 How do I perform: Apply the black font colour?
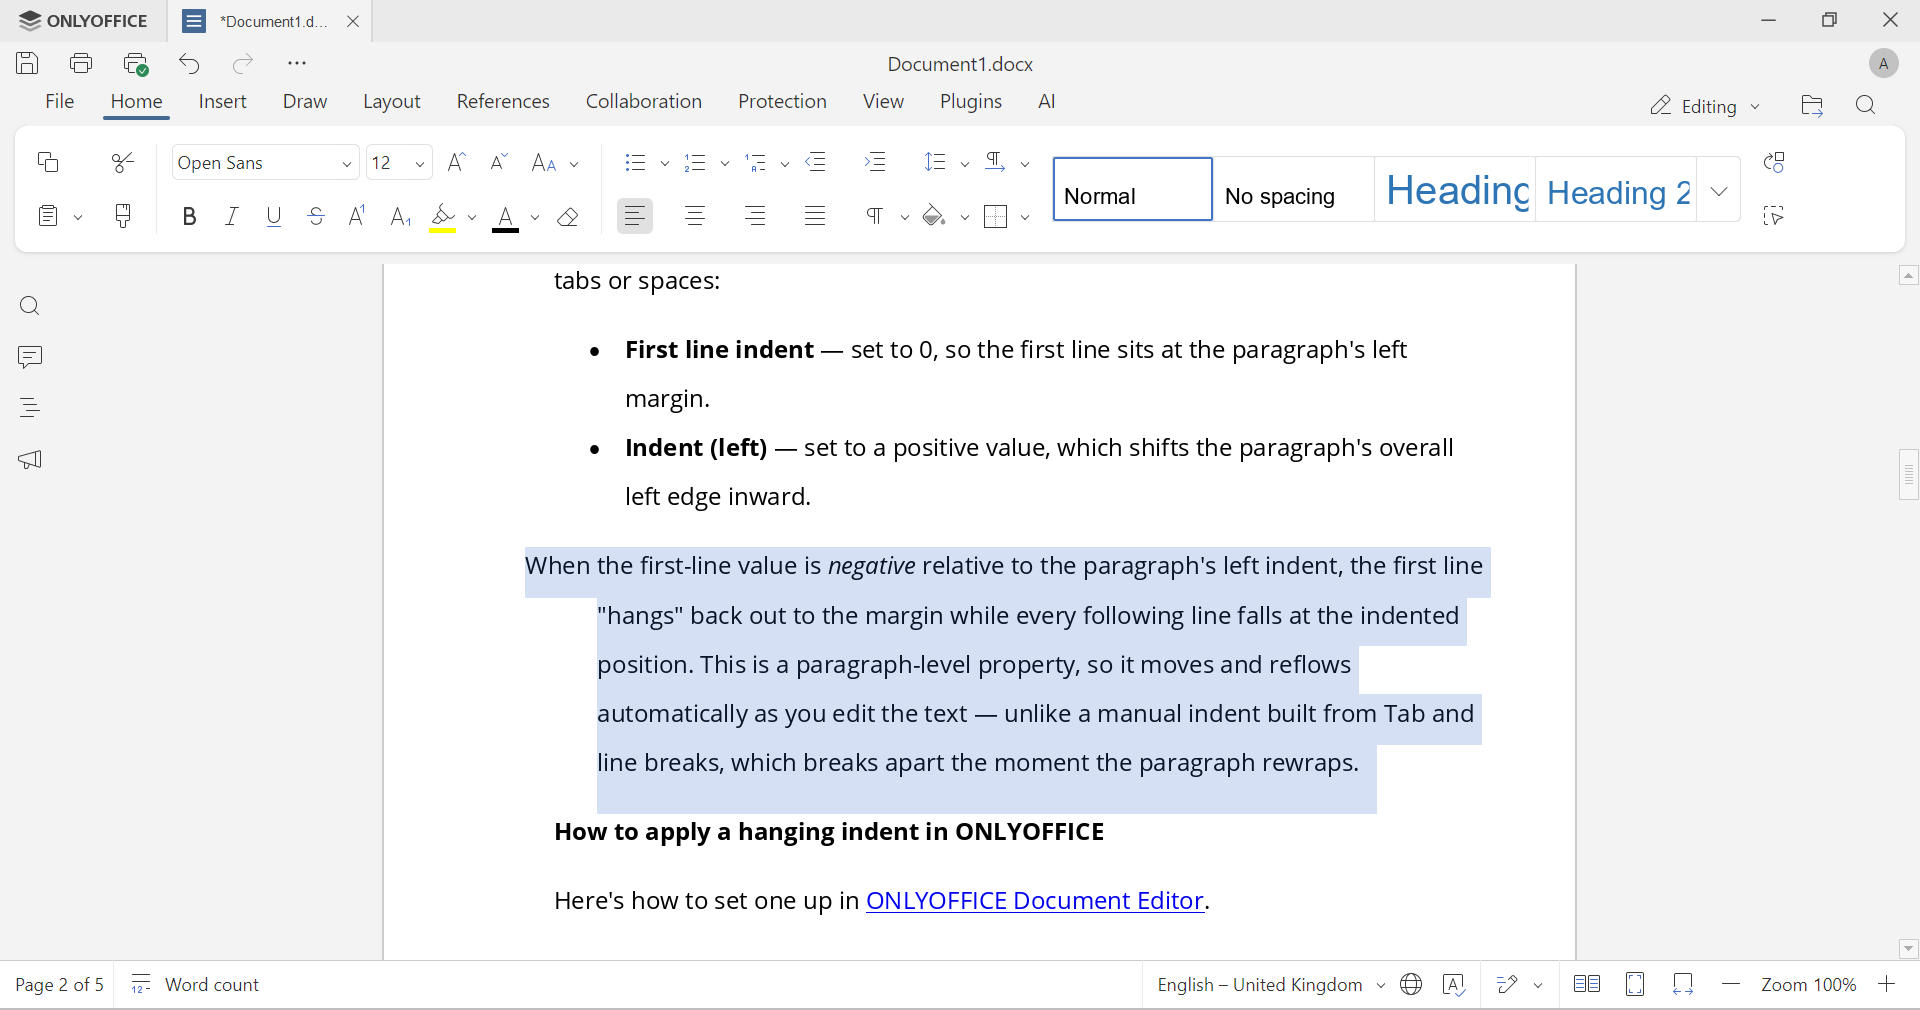[506, 217]
